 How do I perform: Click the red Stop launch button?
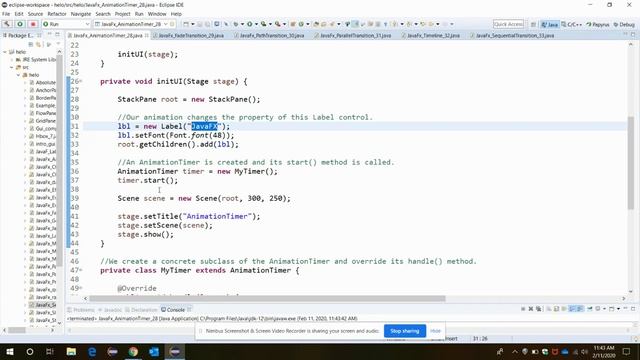(33, 24)
